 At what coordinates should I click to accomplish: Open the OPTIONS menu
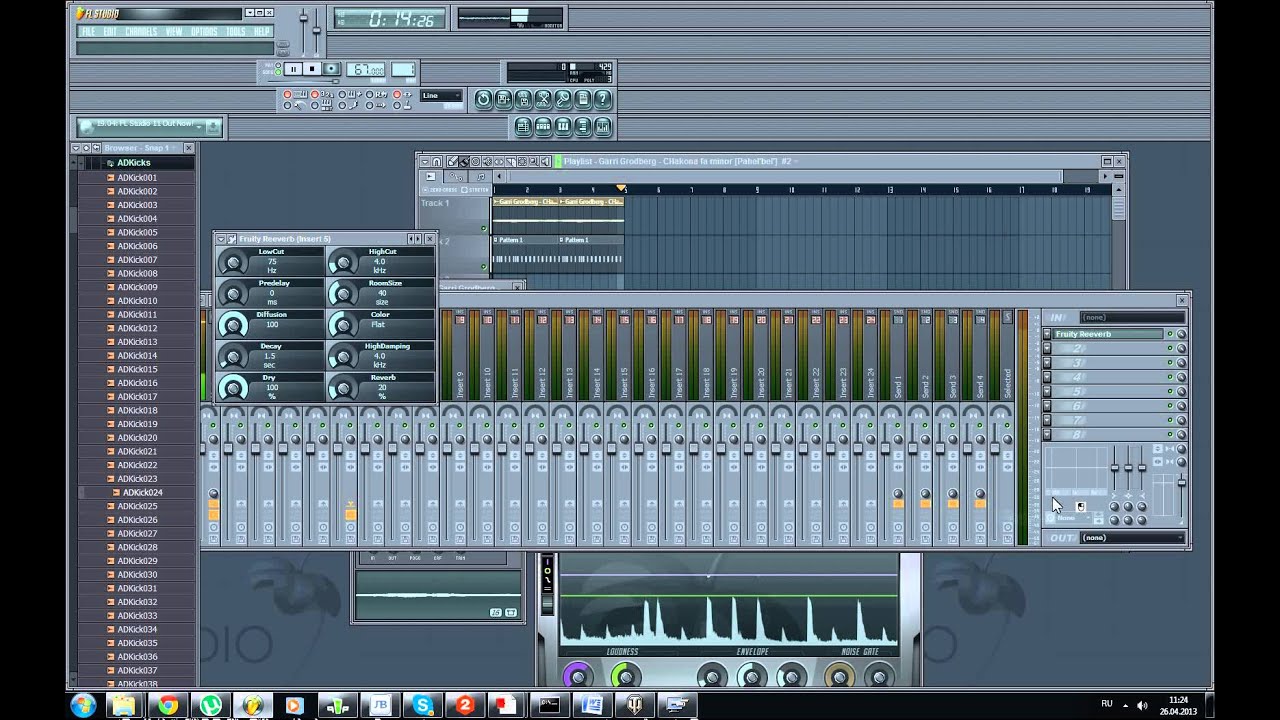click(204, 32)
